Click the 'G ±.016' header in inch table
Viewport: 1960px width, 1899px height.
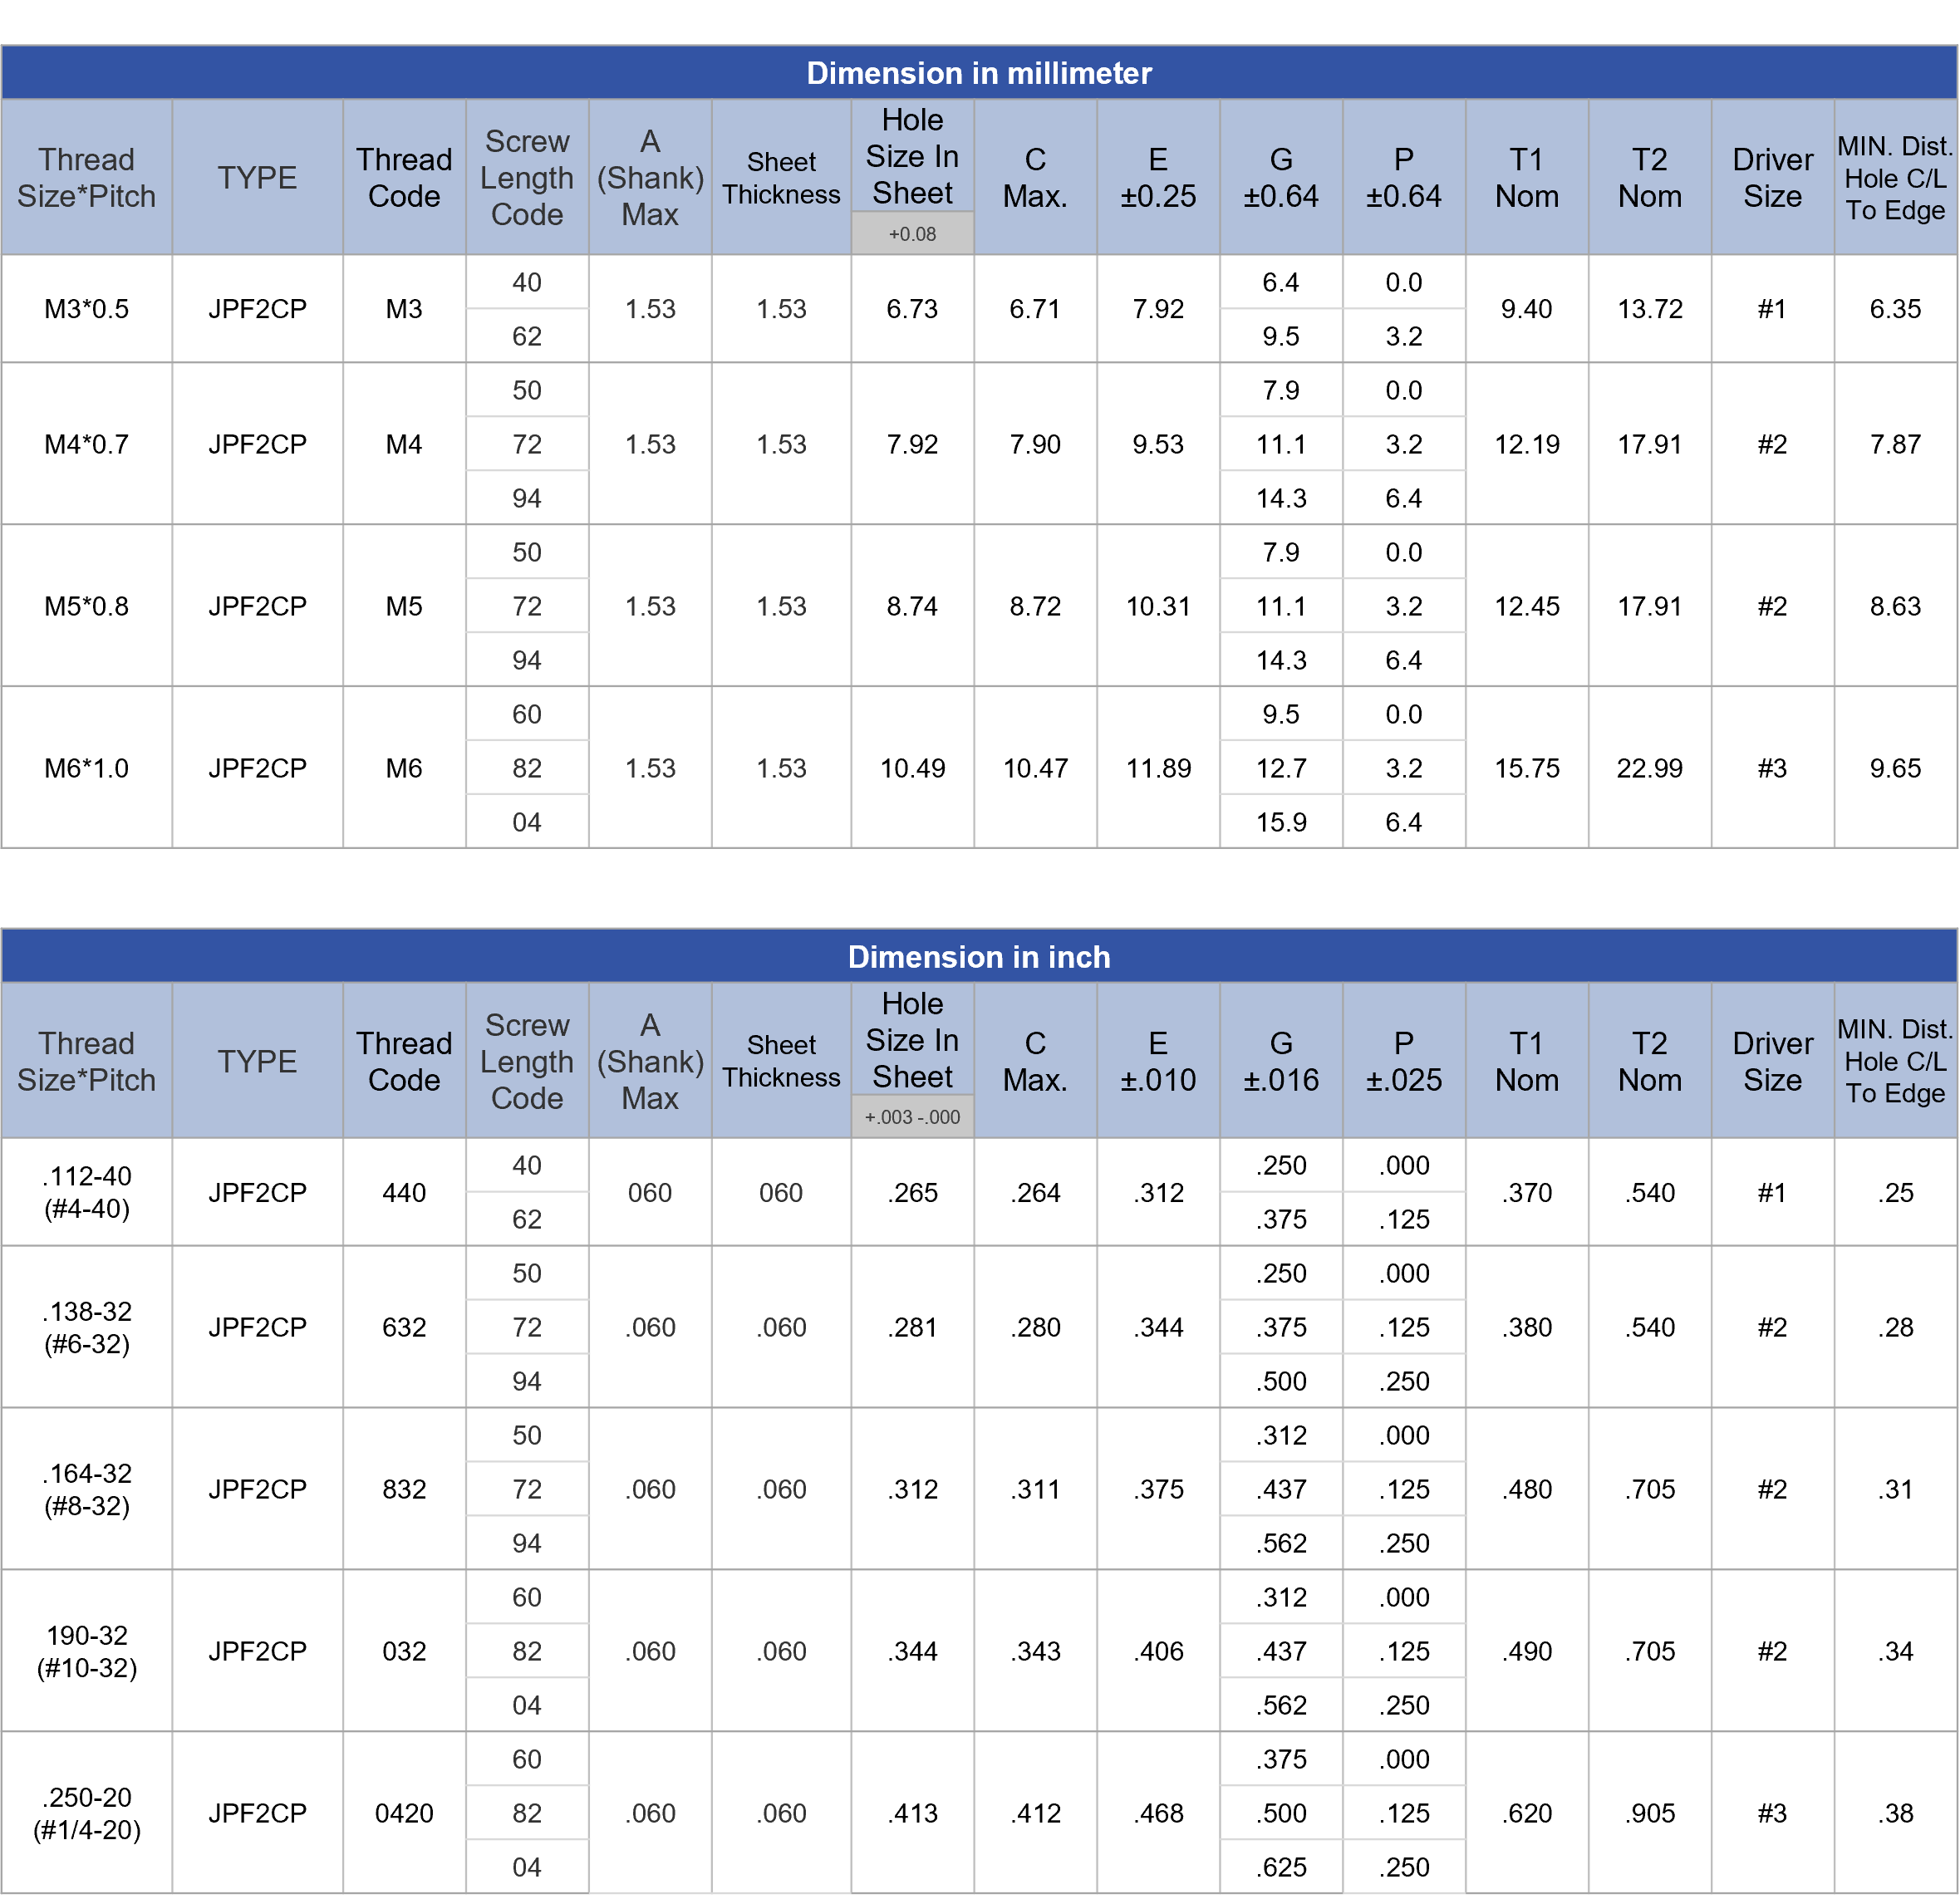tap(1281, 1061)
